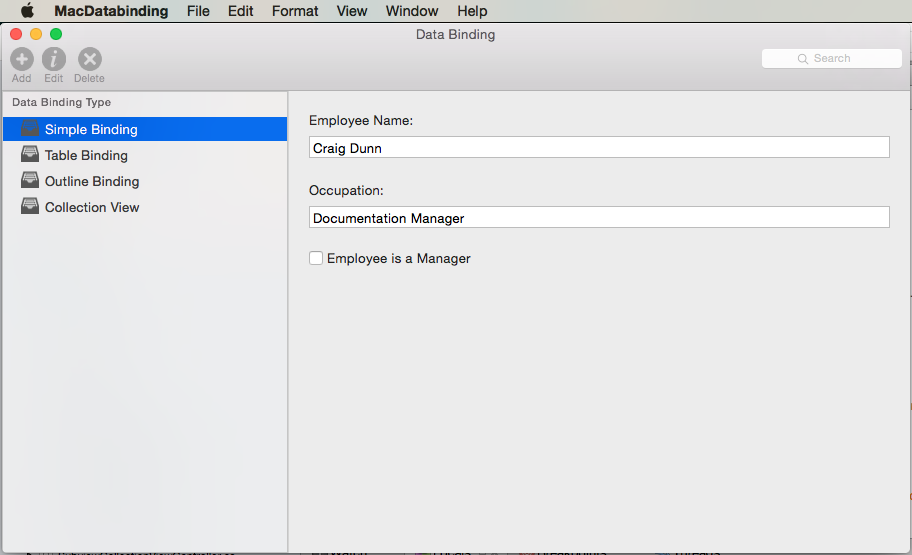Screen dimensions: 912x555
Task: Open the Edit menu in menu bar
Action: 240,11
